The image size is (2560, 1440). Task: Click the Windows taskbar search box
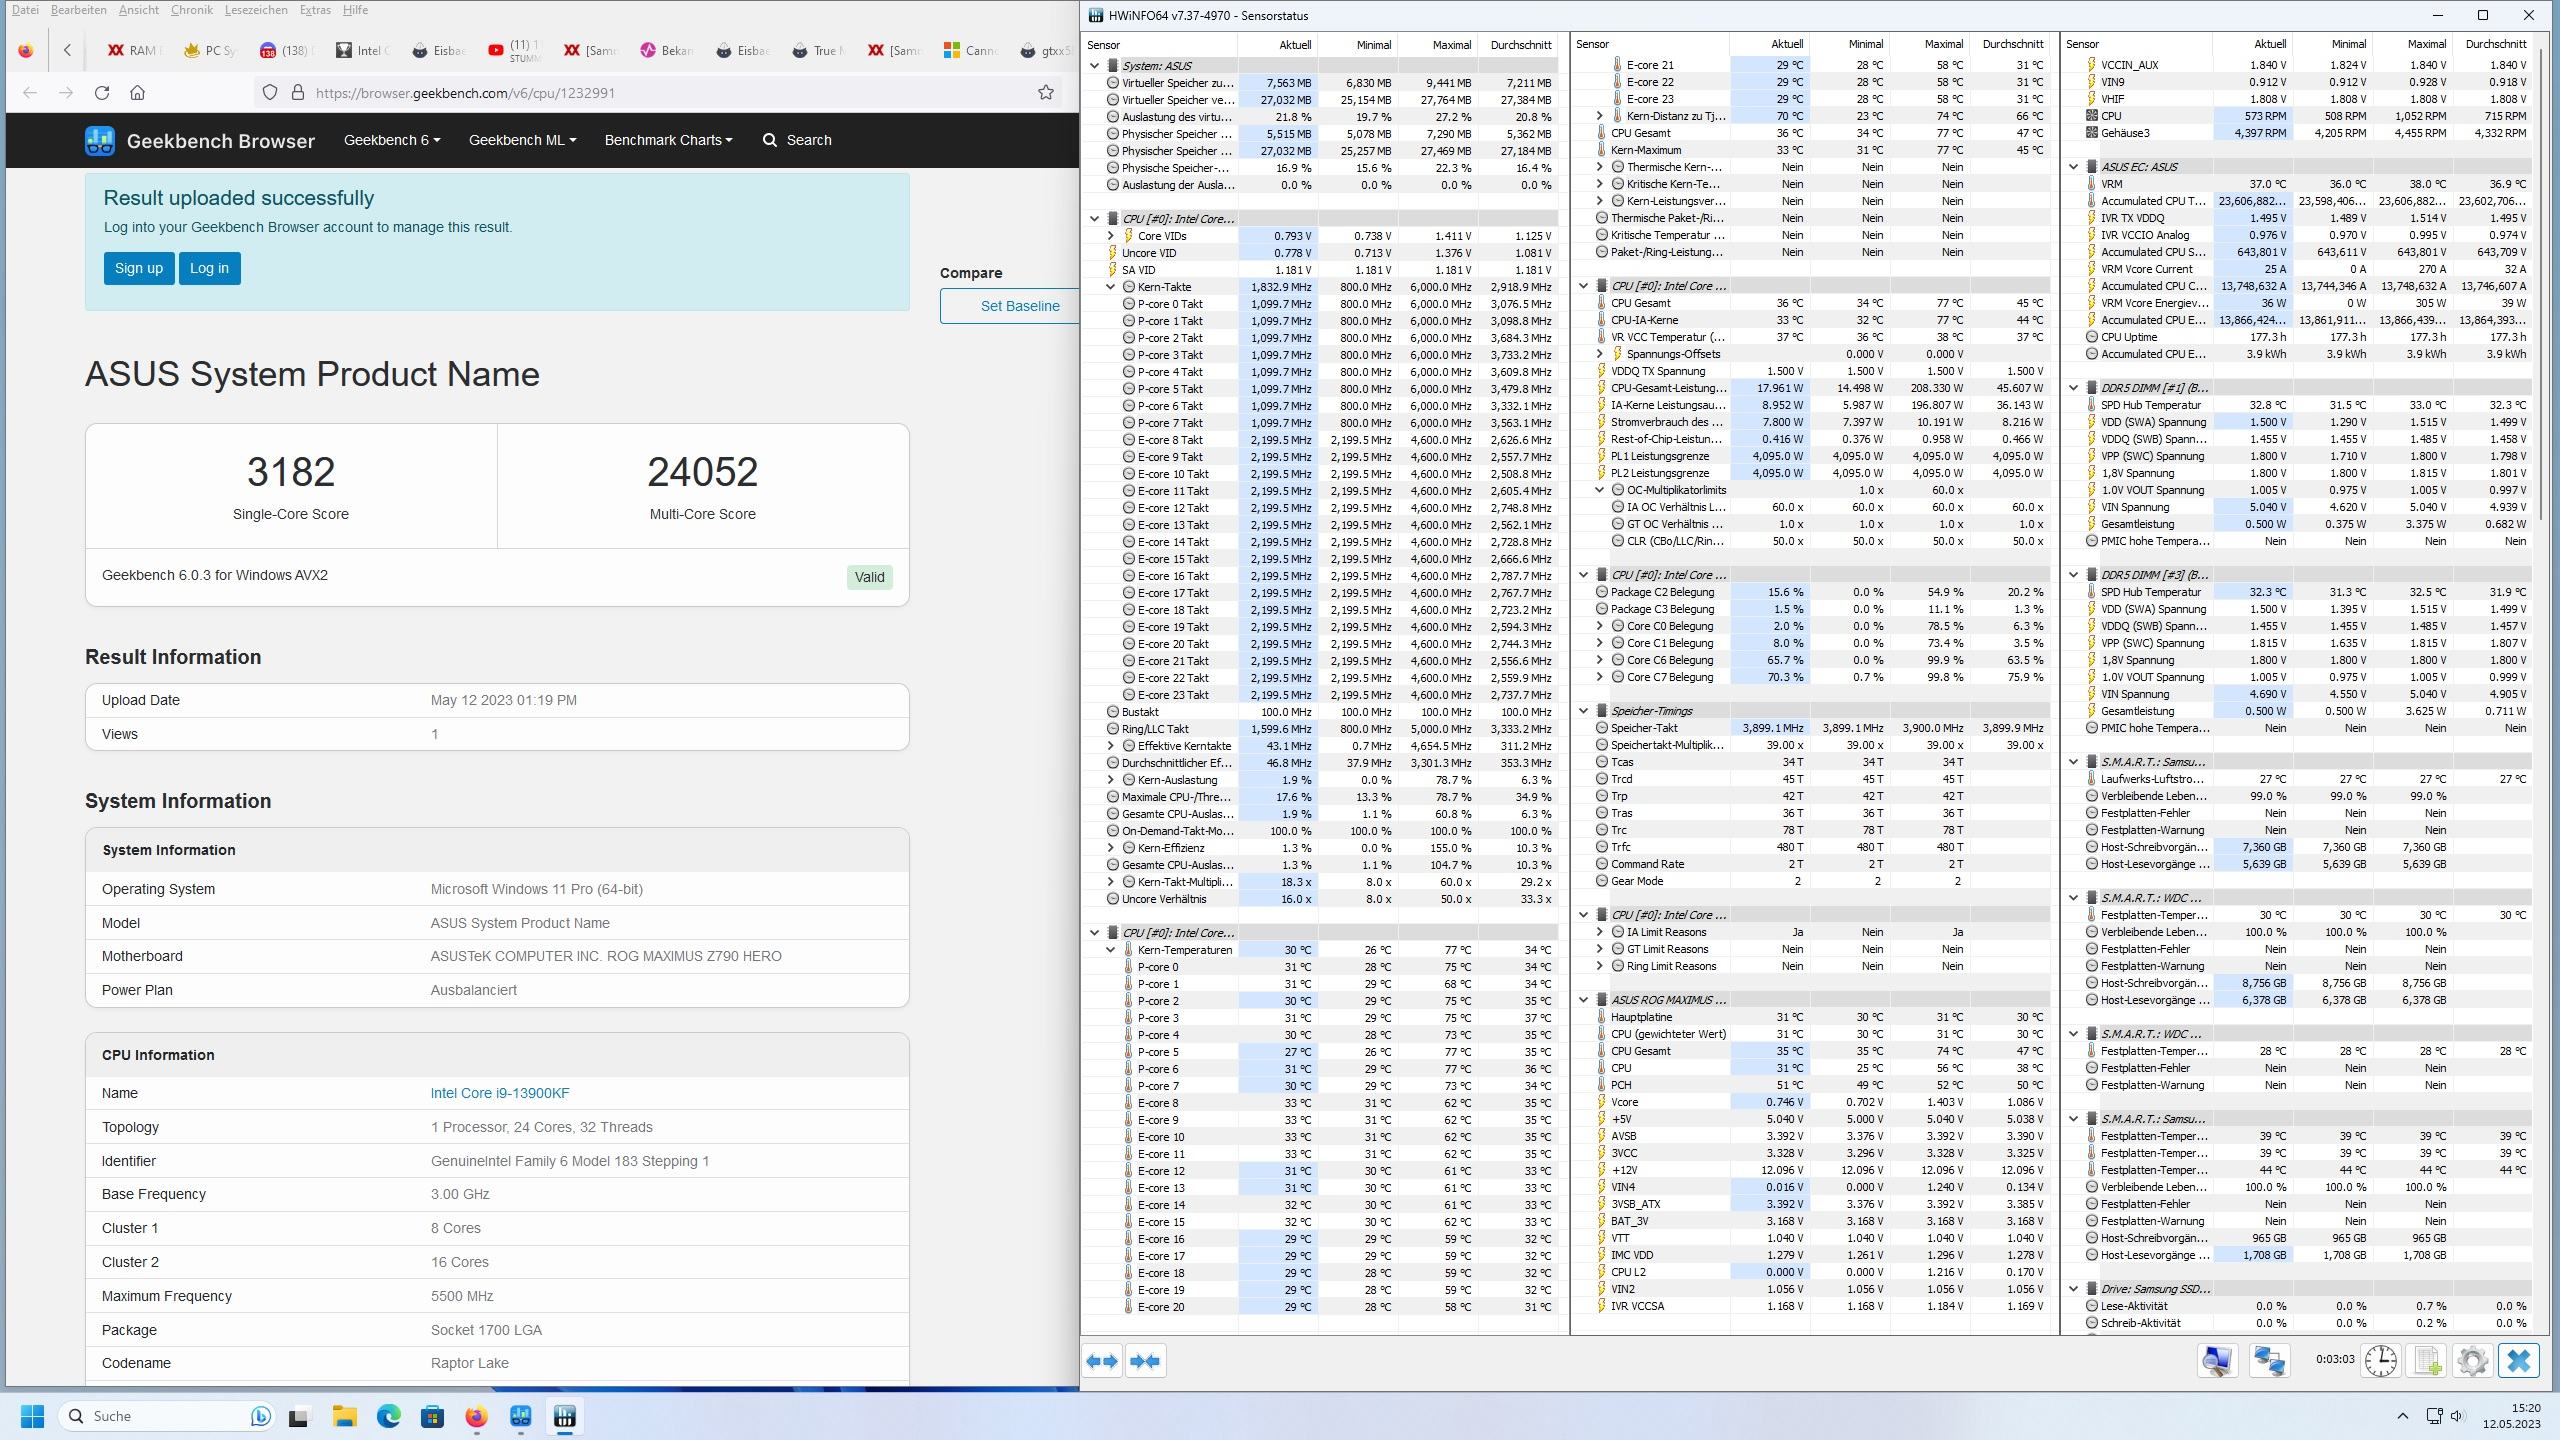[x=168, y=1416]
